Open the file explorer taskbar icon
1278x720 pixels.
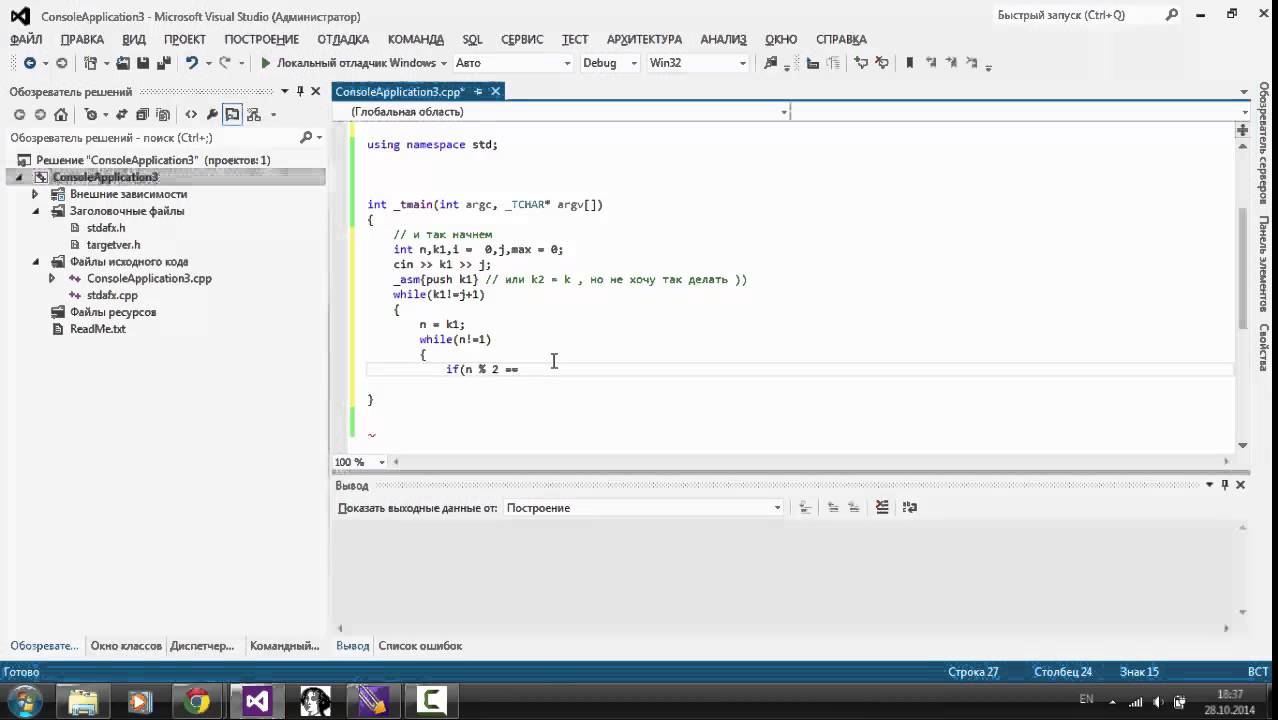84,701
